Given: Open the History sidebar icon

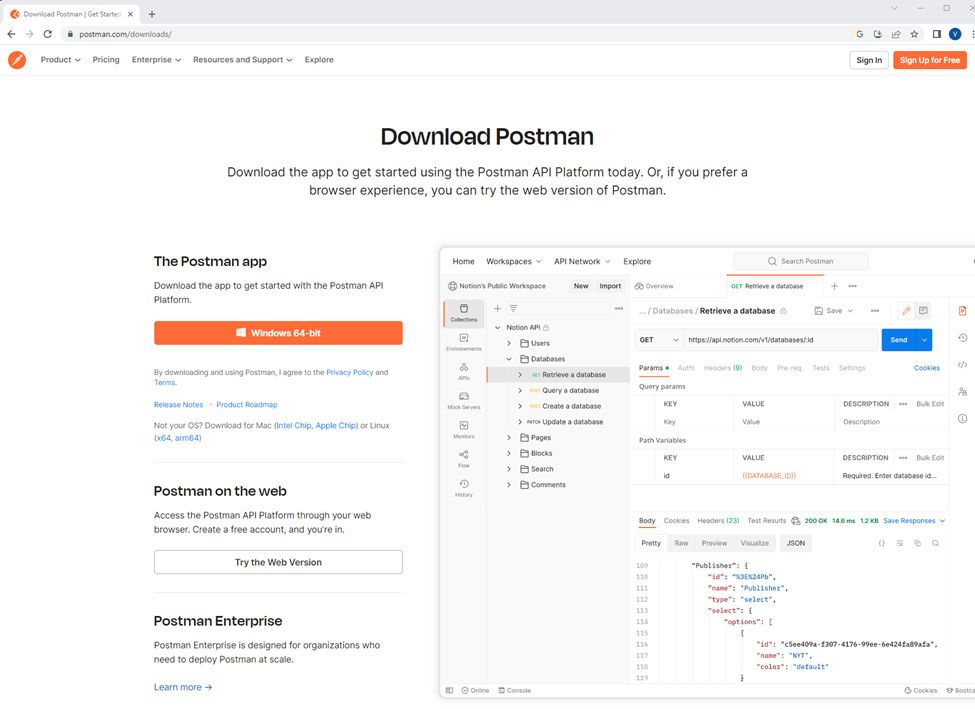Looking at the screenshot, I should (x=464, y=488).
